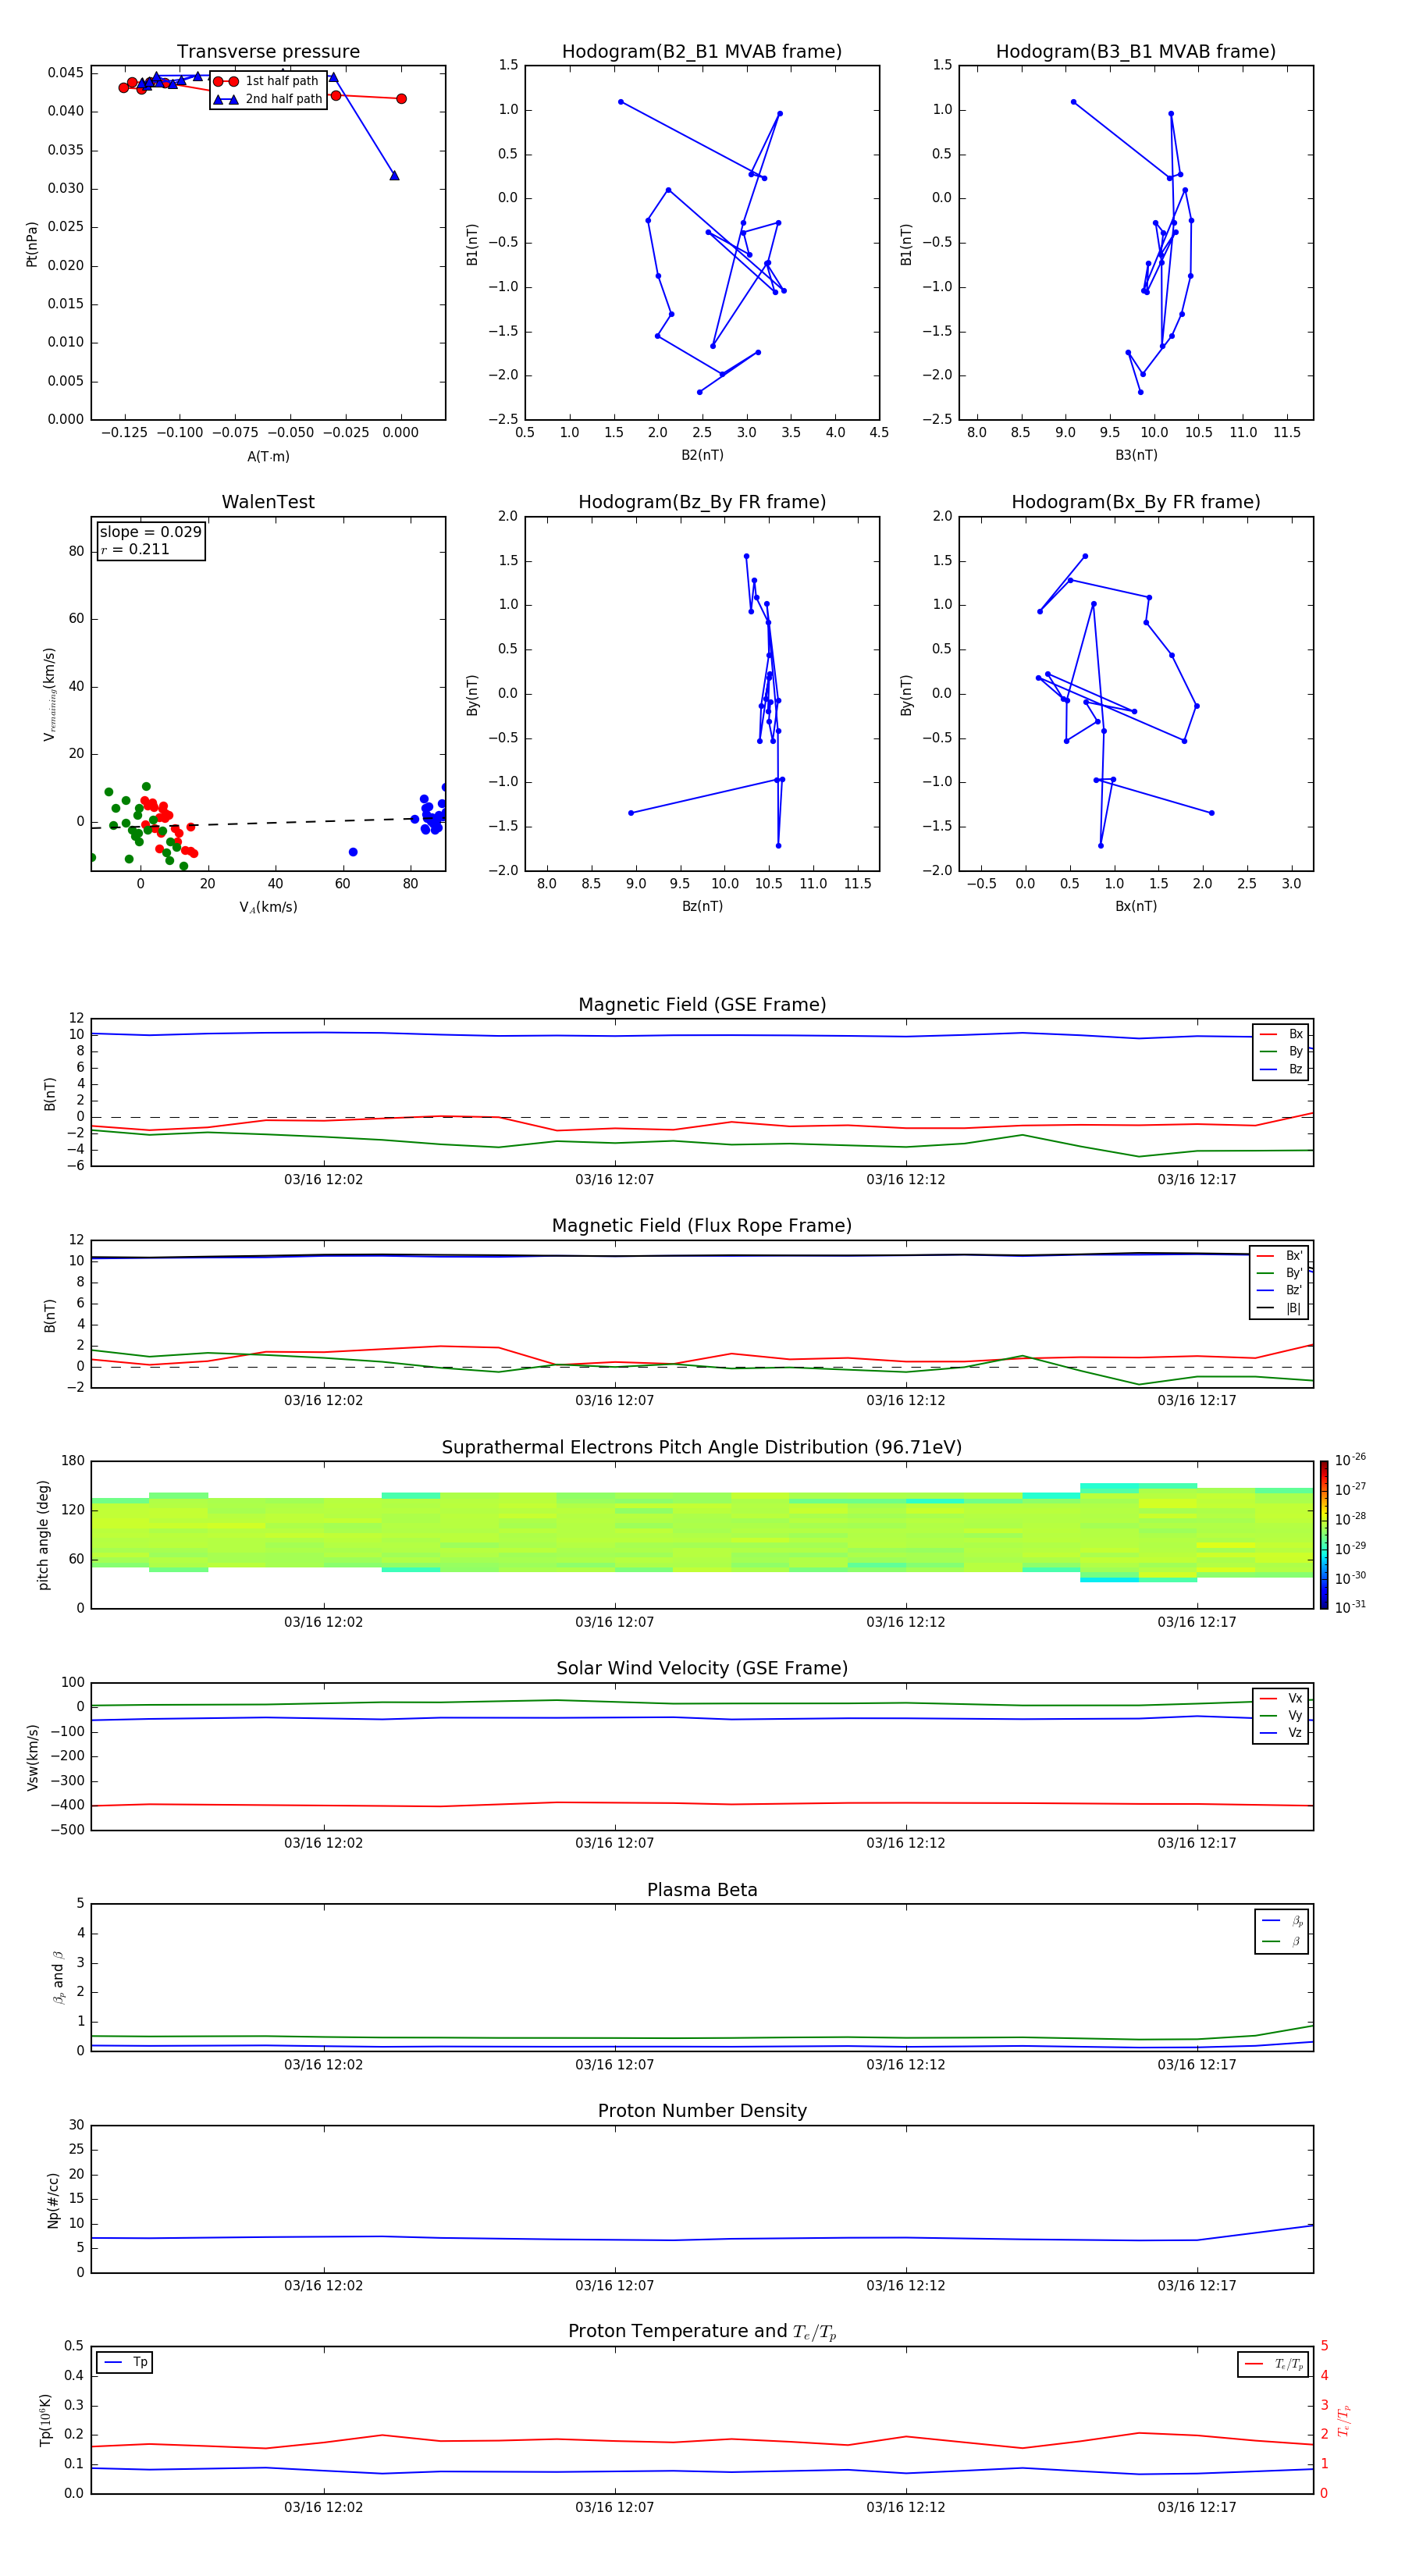Click the 'Plasma Beta' plot title
Viewport: 1405px width, 2576px height.
(x=702, y=1890)
